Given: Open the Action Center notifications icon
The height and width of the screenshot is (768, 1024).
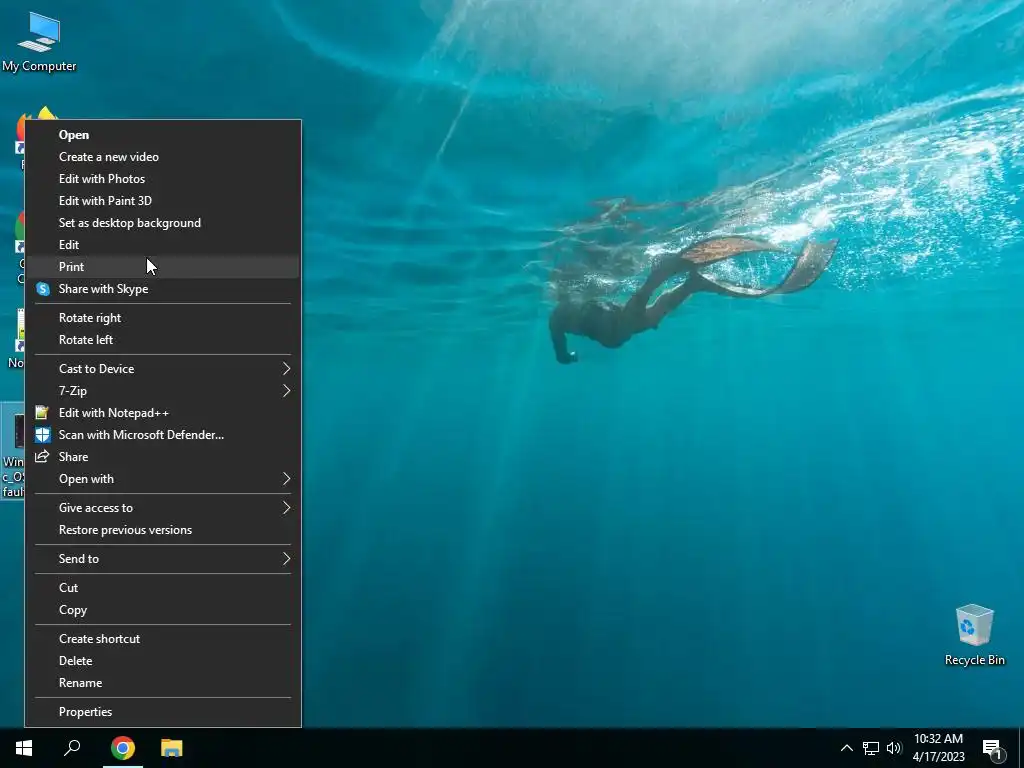Looking at the screenshot, I should pyautogui.click(x=993, y=749).
